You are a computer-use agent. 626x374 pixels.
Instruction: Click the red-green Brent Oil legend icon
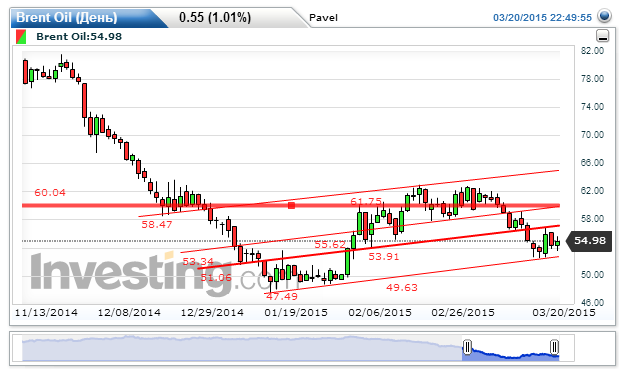point(21,37)
